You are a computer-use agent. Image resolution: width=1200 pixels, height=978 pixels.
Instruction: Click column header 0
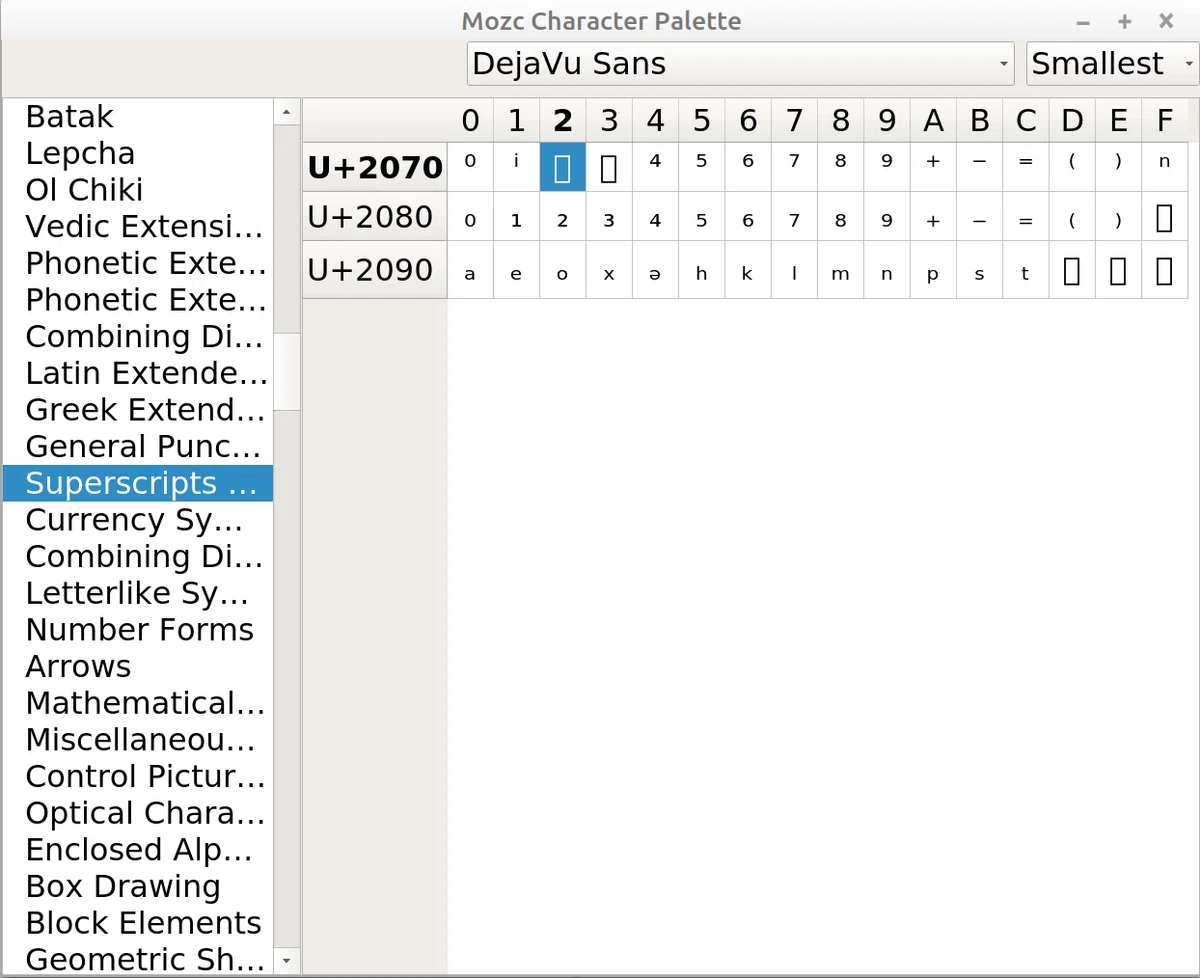click(x=470, y=121)
